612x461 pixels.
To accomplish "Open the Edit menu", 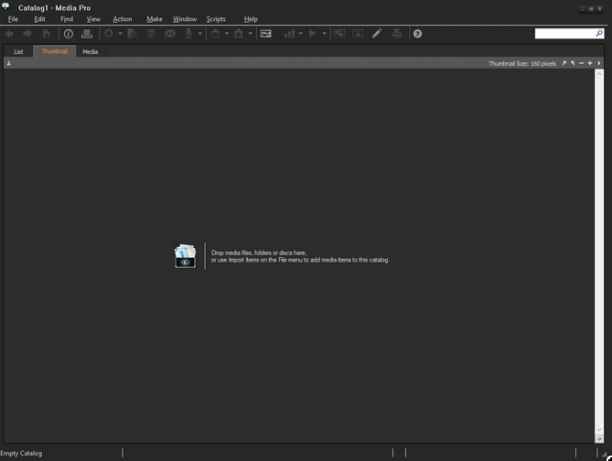I will pos(39,19).
